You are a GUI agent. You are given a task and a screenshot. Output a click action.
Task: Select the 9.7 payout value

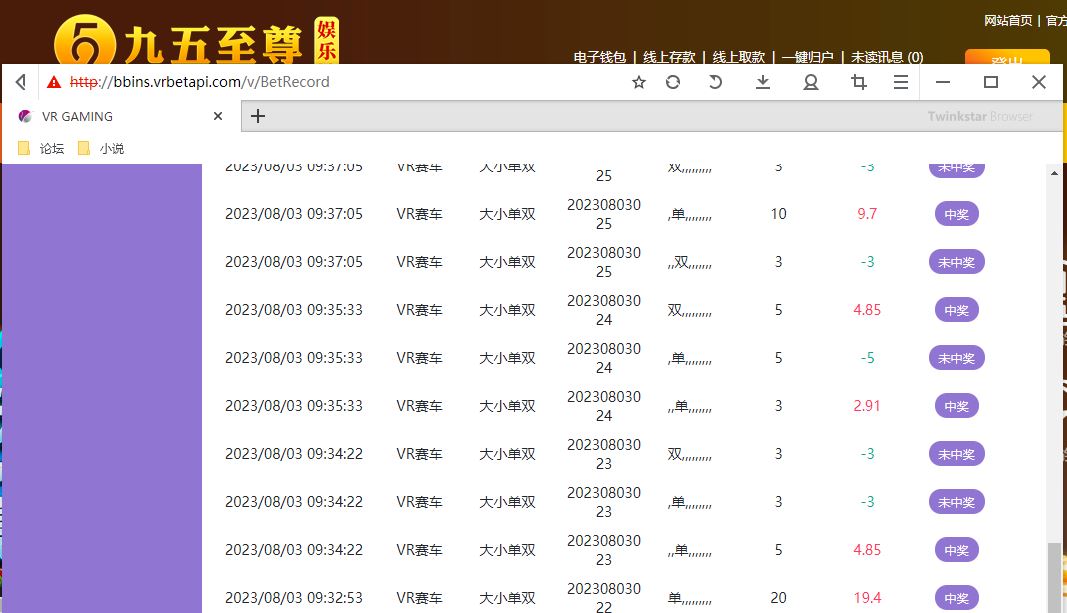[867, 214]
